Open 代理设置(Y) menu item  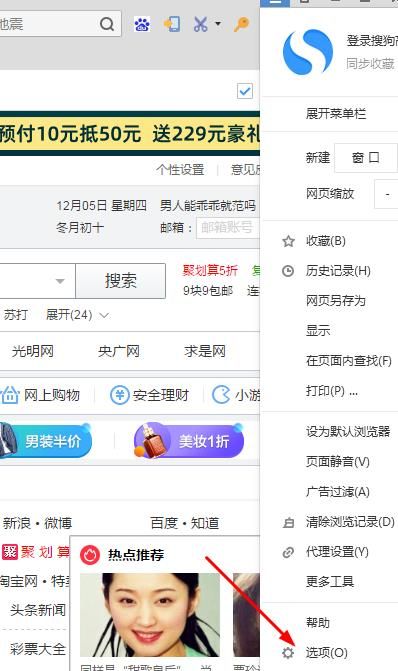(337, 552)
